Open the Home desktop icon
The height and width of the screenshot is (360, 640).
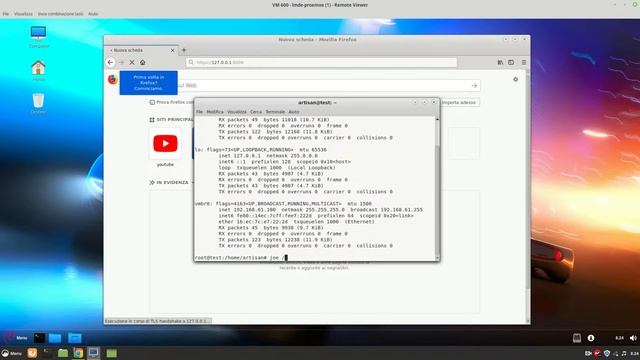pyautogui.click(x=38, y=70)
